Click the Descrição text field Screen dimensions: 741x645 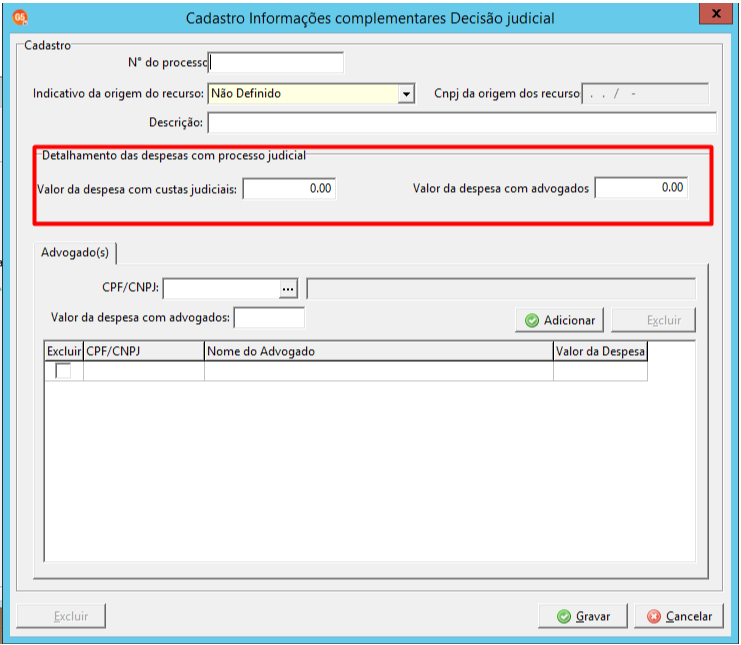click(462, 123)
